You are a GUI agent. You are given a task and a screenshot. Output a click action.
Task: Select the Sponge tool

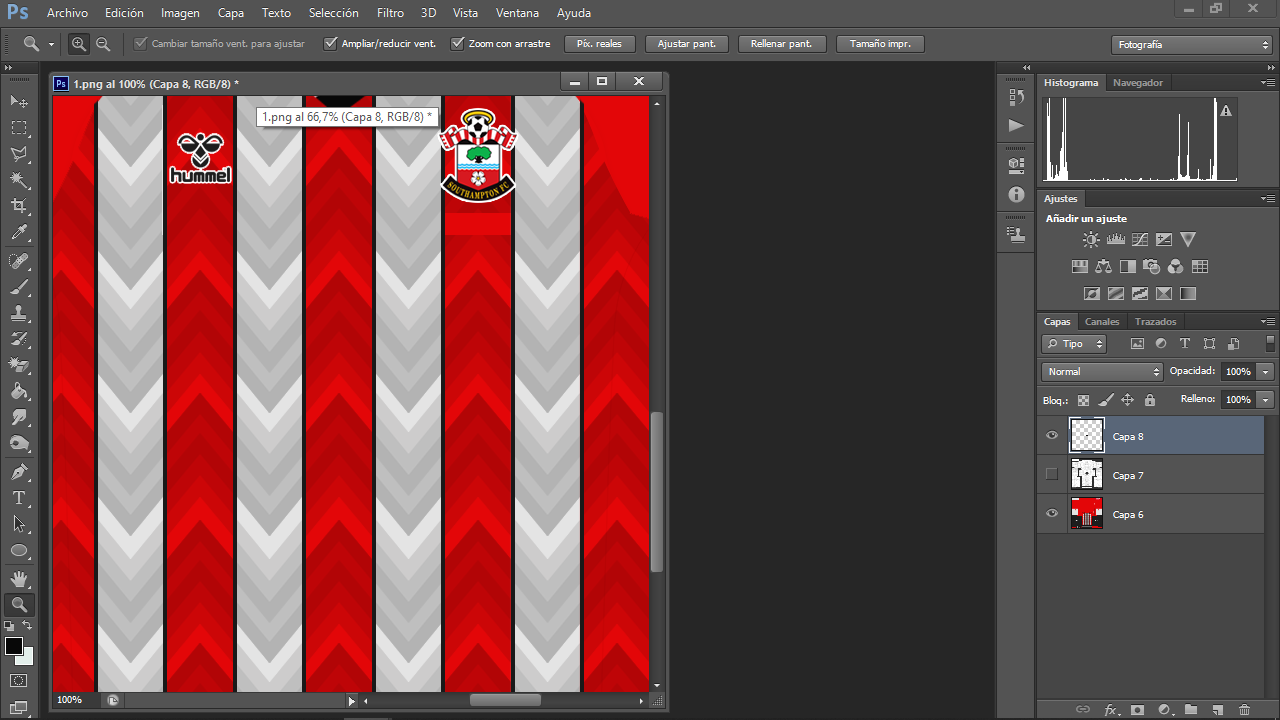click(x=19, y=443)
